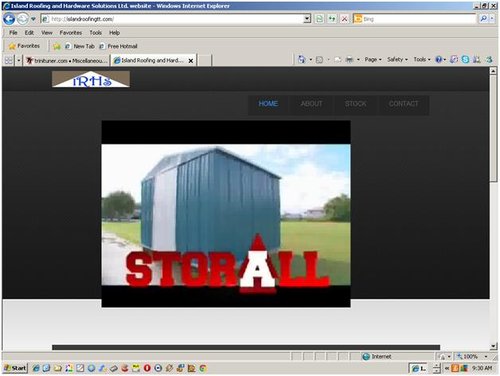Click the red Stop loading icon
The height and width of the screenshot is (376, 500).
click(344, 19)
